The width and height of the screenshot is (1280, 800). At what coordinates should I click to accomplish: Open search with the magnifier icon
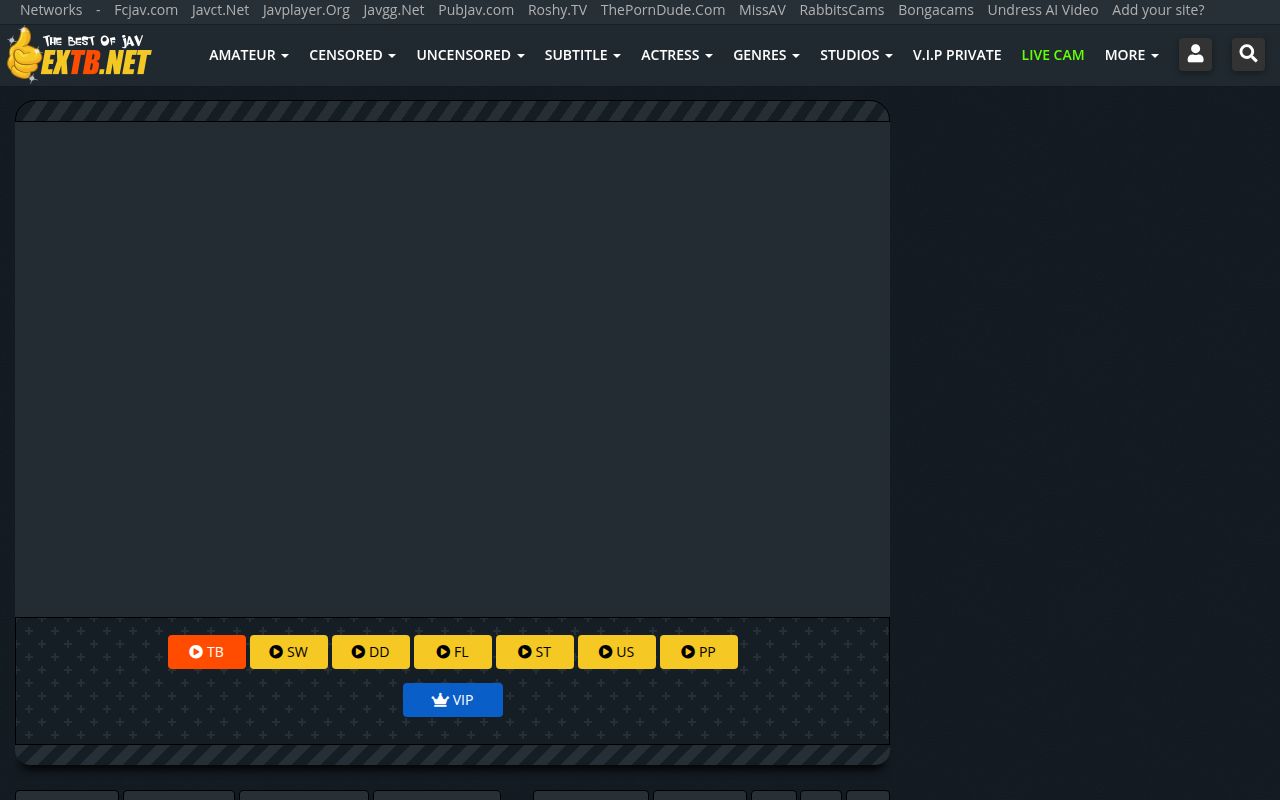[x=1248, y=55]
